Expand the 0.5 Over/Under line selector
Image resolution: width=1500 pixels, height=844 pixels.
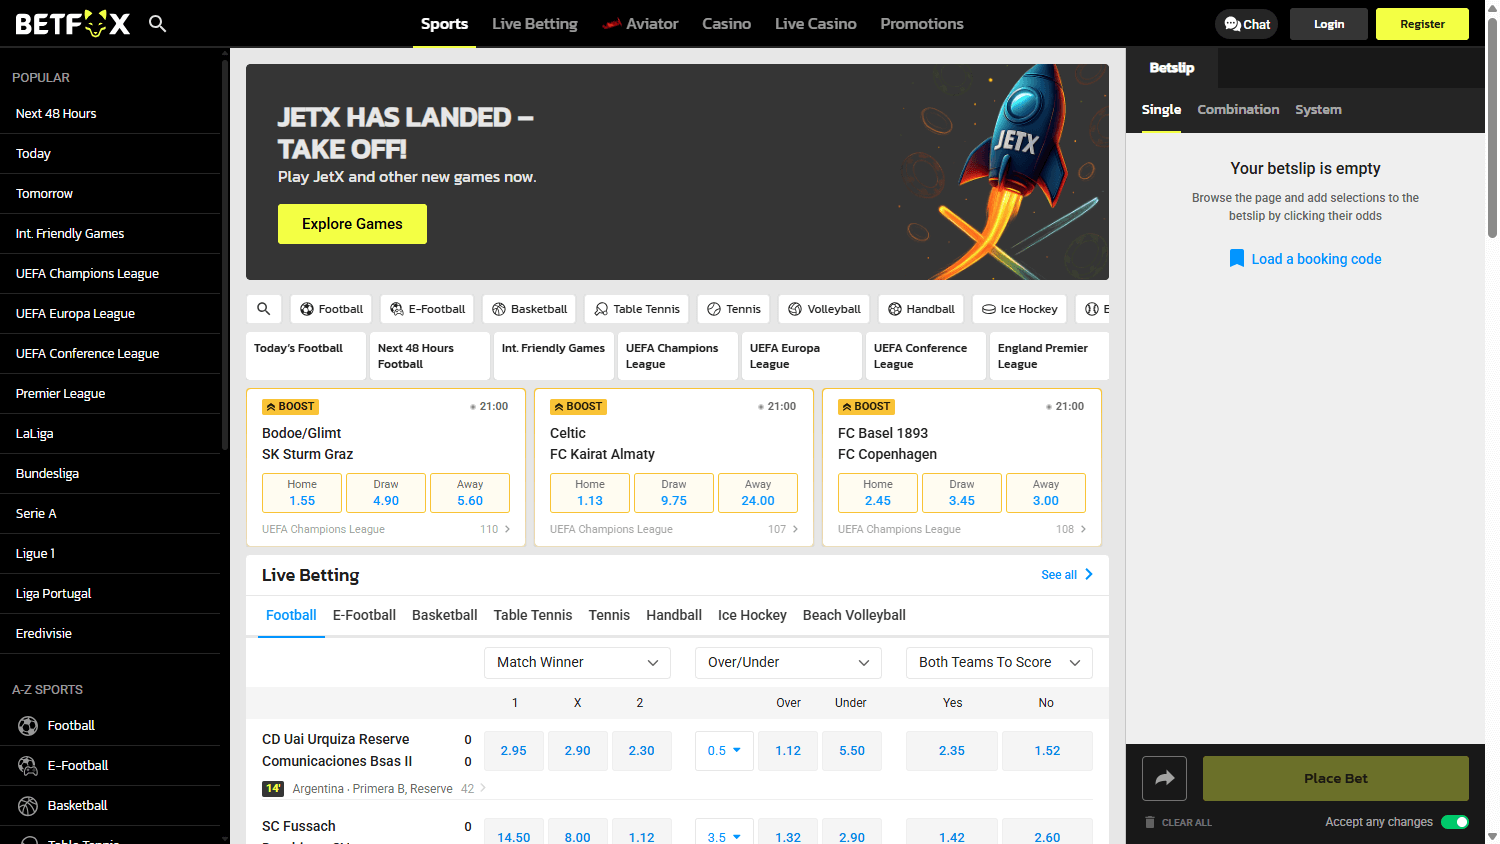pyautogui.click(x=724, y=750)
